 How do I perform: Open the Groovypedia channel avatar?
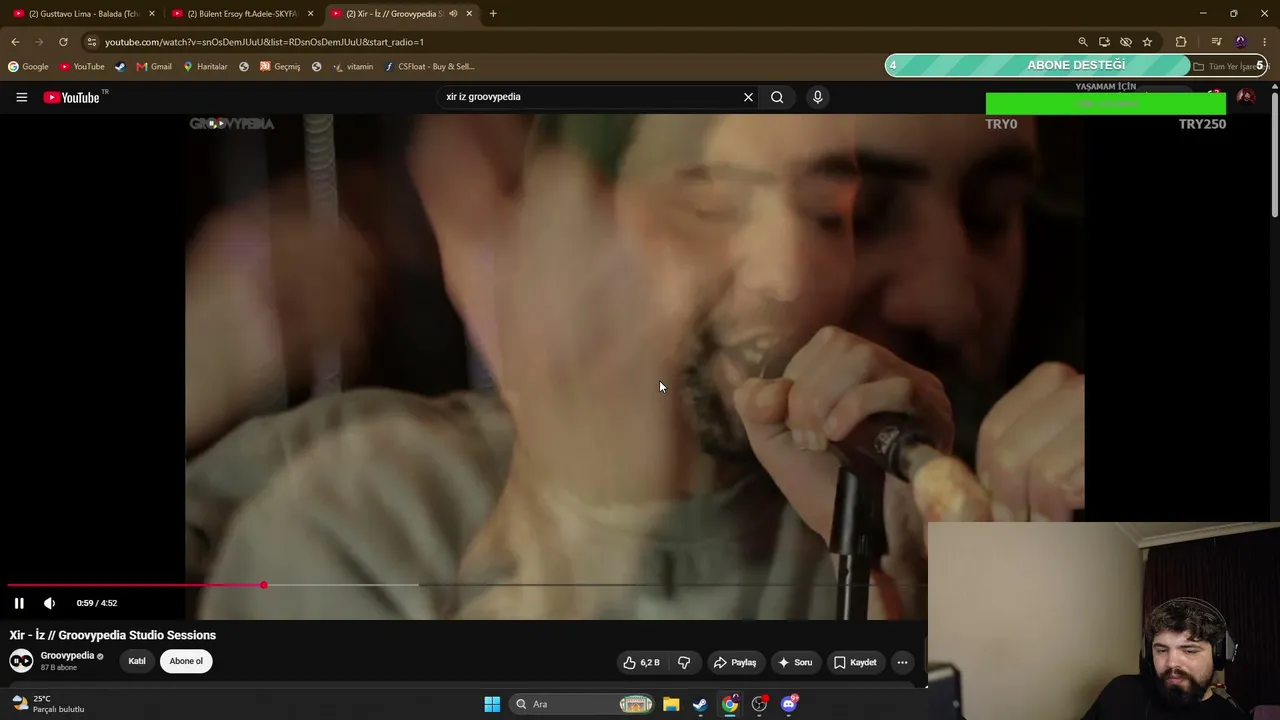(x=21, y=661)
